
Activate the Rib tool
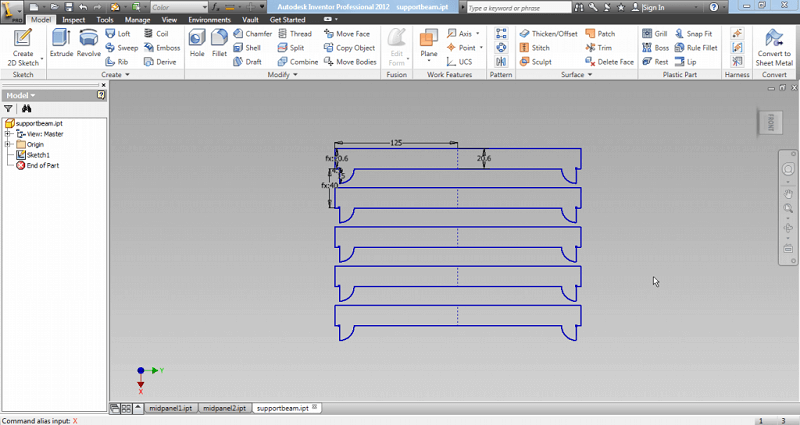tap(116, 62)
